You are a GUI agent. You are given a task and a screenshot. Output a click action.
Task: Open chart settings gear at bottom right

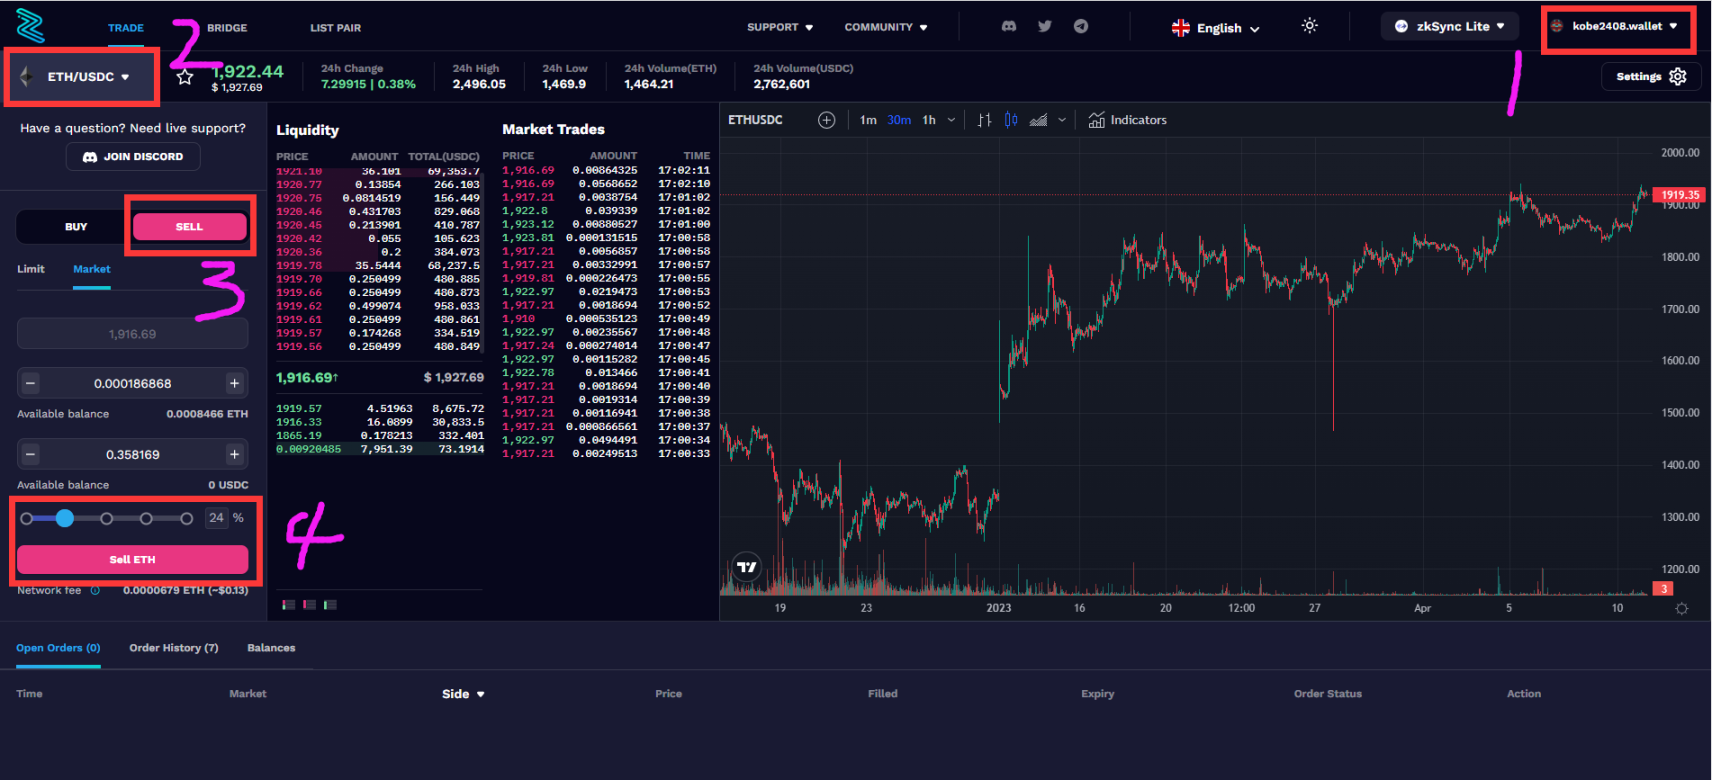pyautogui.click(x=1682, y=608)
